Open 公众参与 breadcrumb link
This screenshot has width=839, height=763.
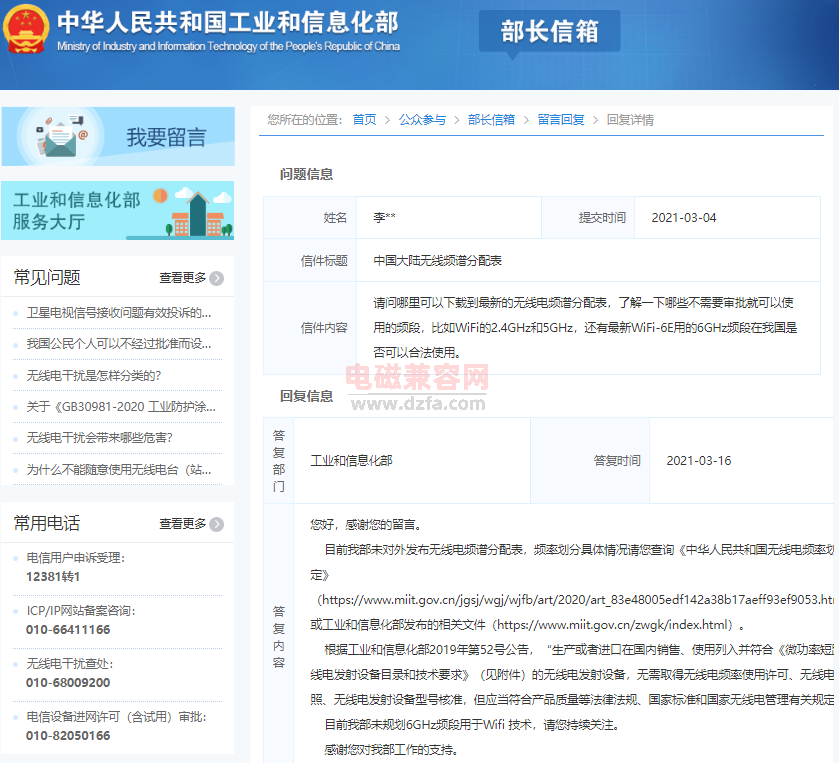[422, 120]
